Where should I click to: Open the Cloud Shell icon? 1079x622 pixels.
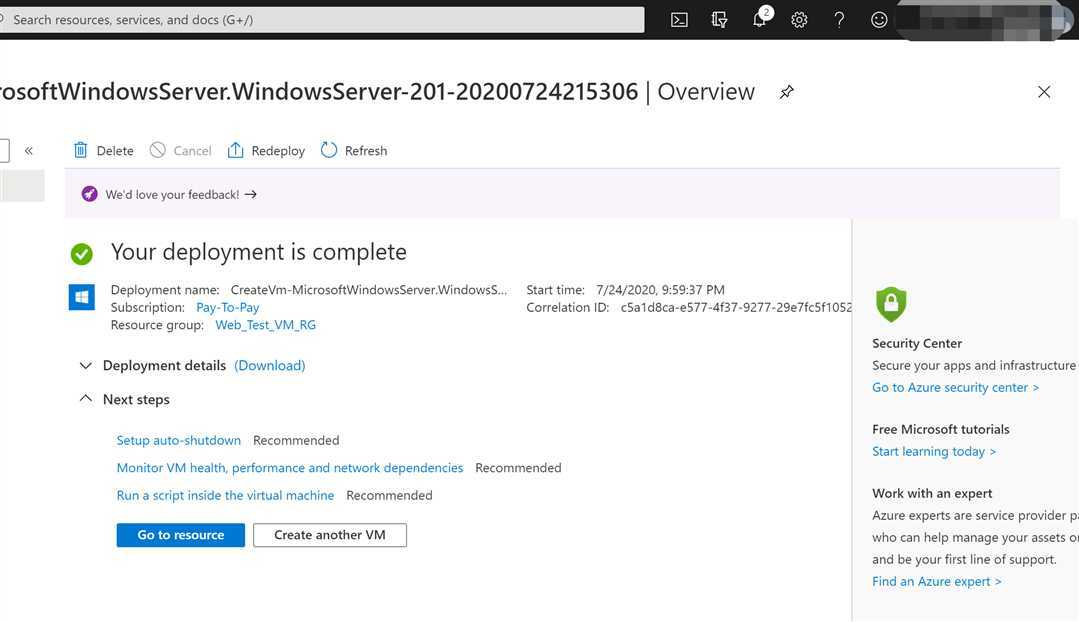coord(679,20)
